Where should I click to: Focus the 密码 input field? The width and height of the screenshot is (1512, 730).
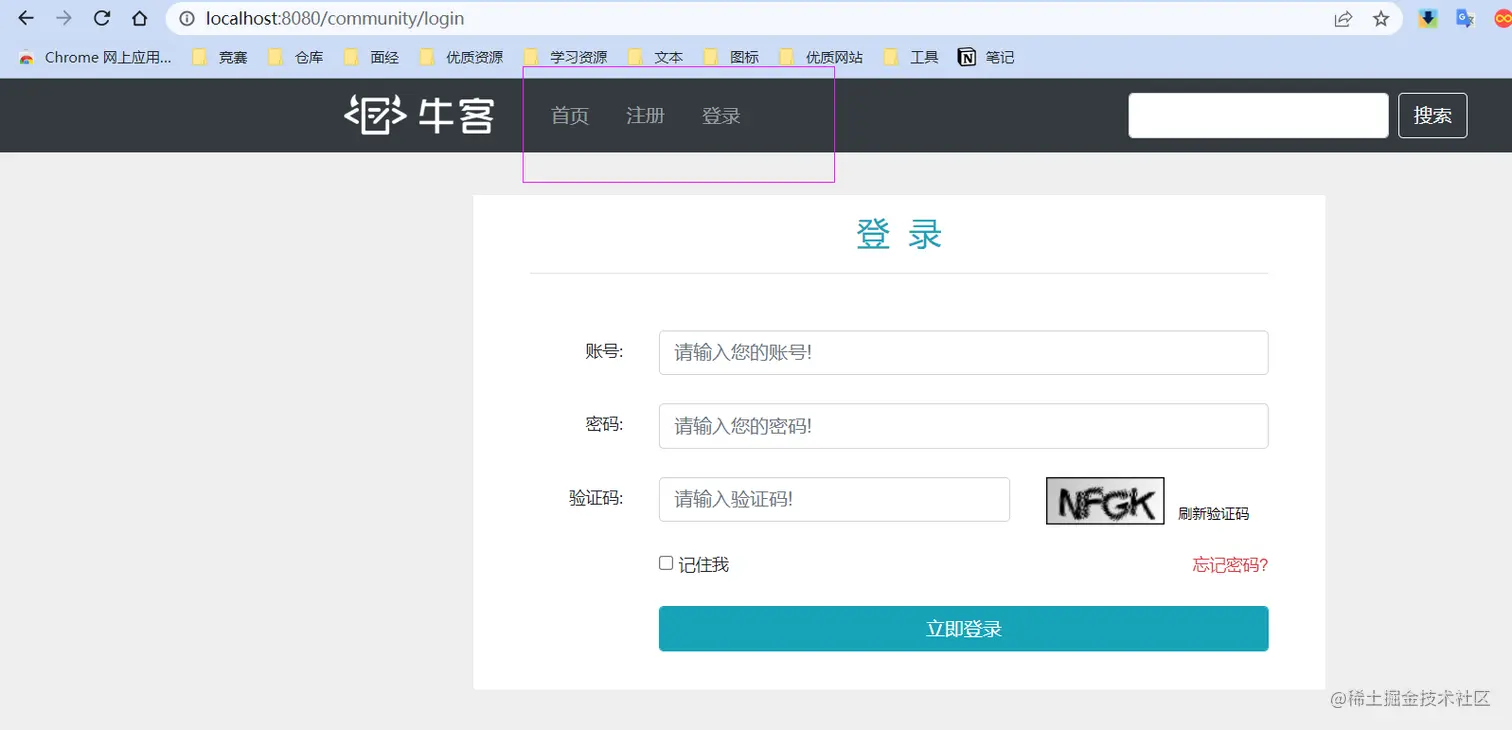click(963, 426)
